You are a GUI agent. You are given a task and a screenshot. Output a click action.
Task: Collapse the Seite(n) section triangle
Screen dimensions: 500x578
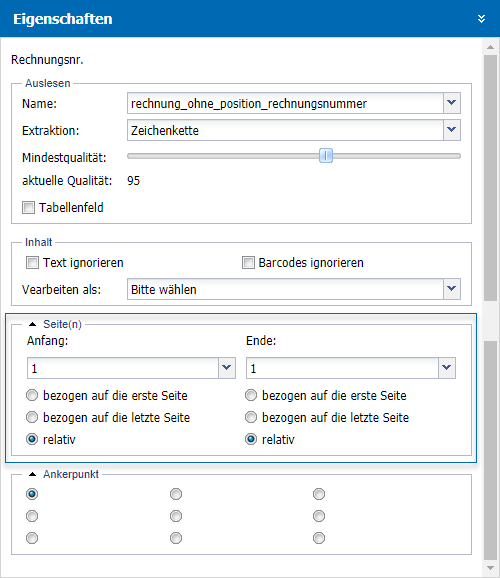(32, 324)
